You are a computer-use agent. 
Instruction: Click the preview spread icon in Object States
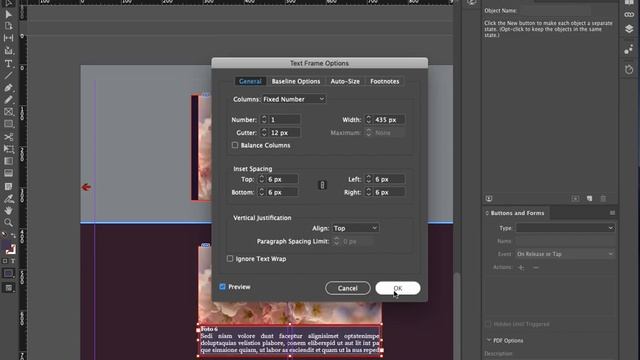tap(489, 199)
